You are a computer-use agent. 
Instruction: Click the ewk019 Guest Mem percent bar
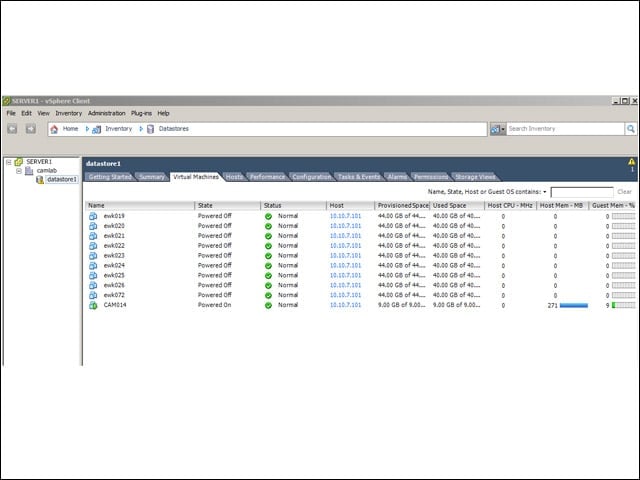click(x=623, y=216)
